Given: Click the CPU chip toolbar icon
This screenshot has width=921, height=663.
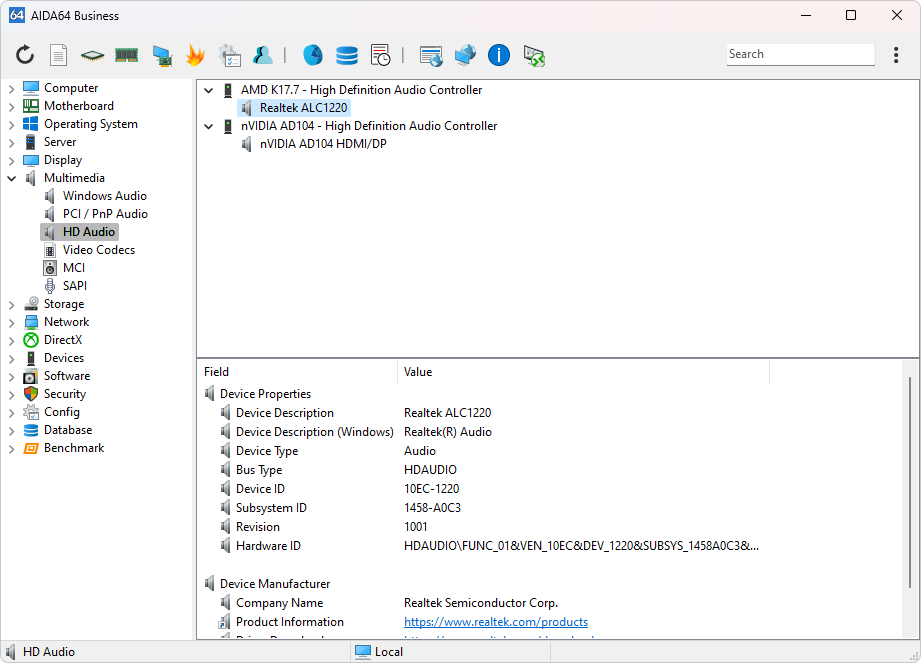Looking at the screenshot, I should point(92,55).
